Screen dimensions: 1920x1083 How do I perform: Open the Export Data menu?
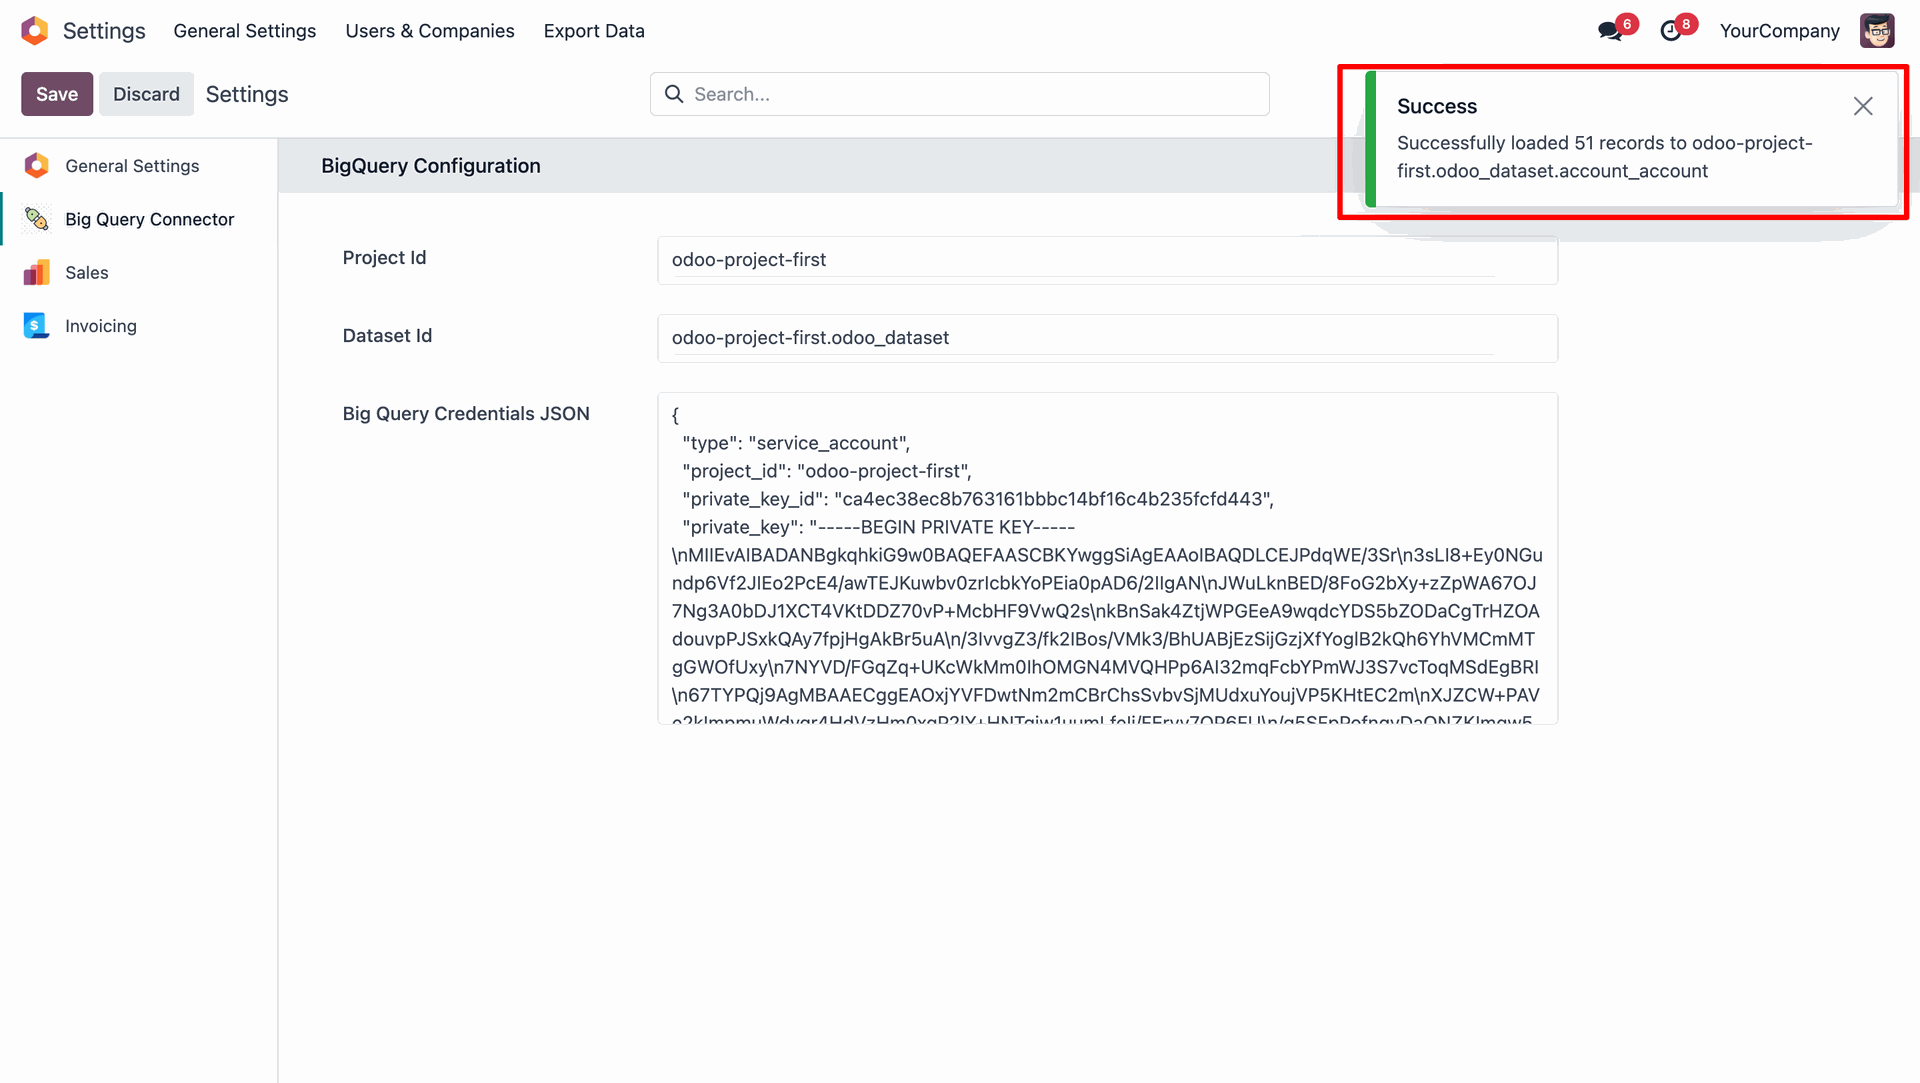pyautogui.click(x=594, y=31)
